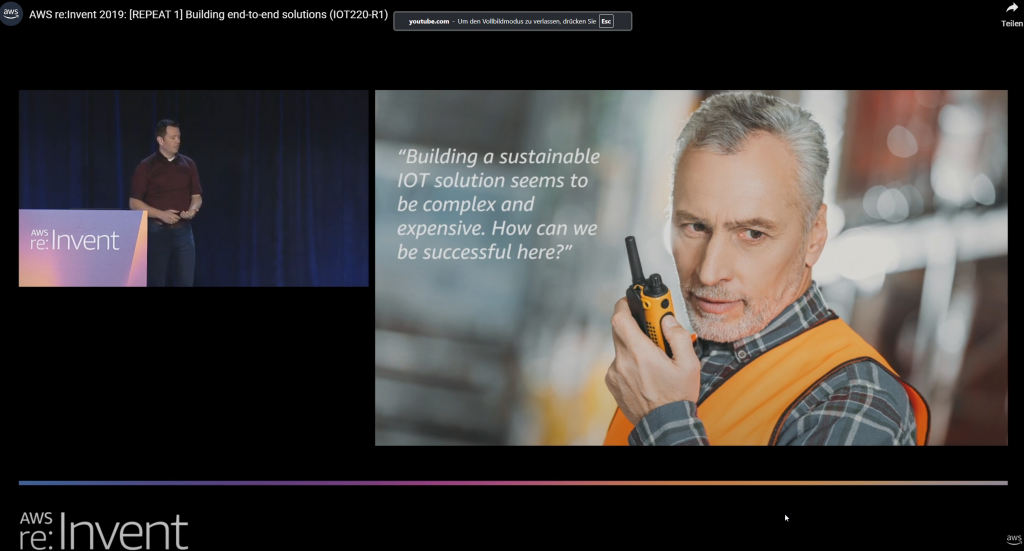Click the re:Invent logo on the stage podium

coord(75,239)
